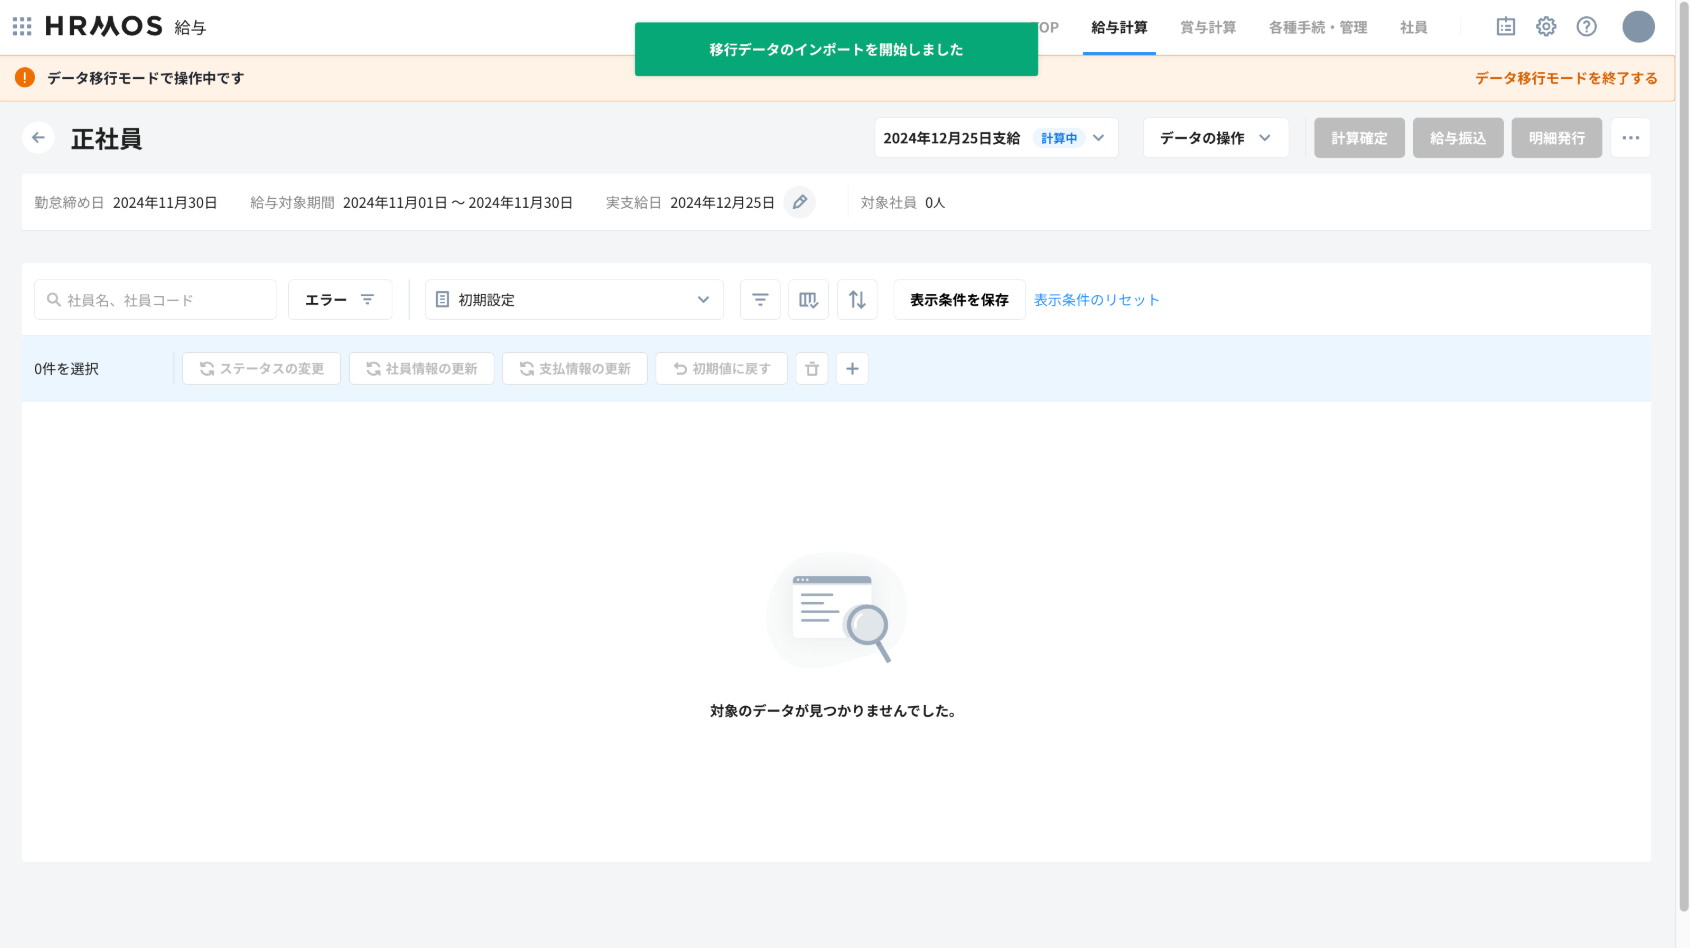The image size is (1690, 948).
Task: Click the back arrow beside 正社員
Action: point(38,138)
